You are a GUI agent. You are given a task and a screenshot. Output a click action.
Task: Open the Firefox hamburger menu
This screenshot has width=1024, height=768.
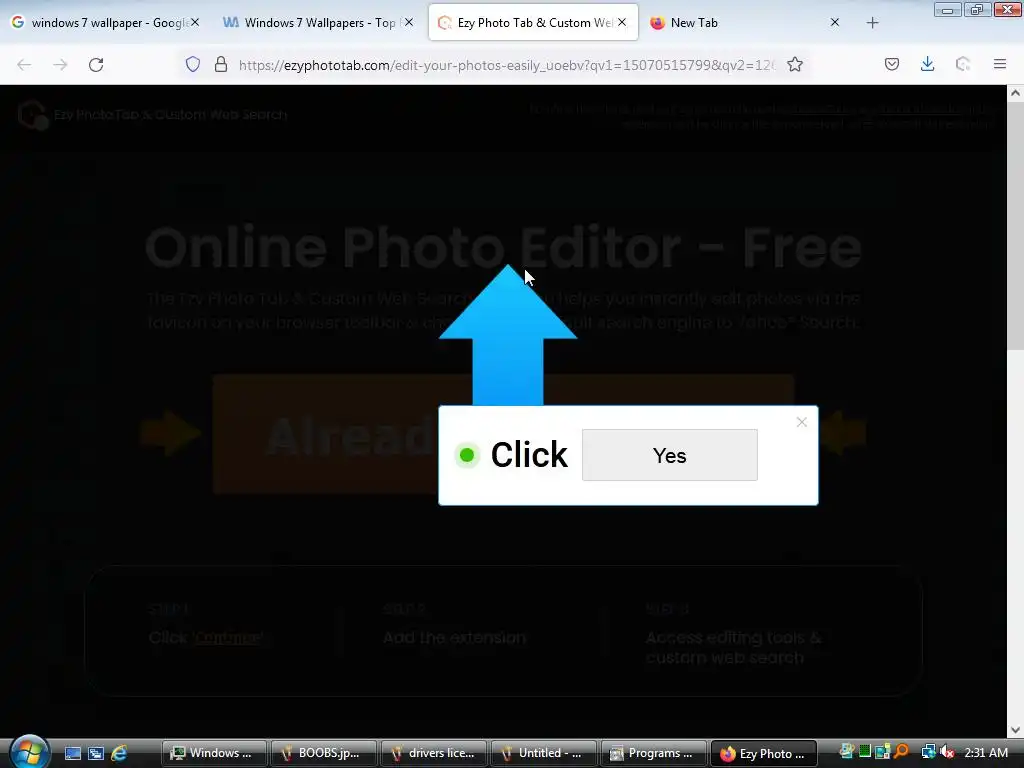tap(1000, 64)
